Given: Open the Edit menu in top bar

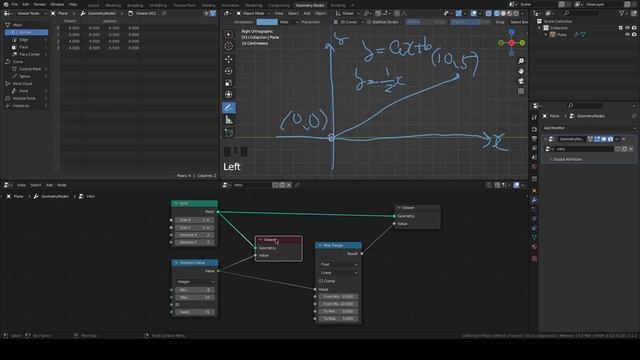Looking at the screenshot, I should 26,4.
